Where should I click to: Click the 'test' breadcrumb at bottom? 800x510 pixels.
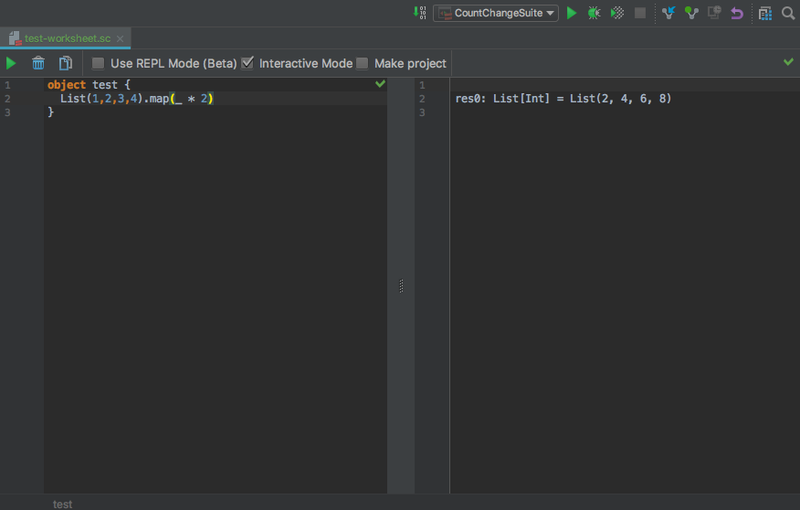point(63,504)
